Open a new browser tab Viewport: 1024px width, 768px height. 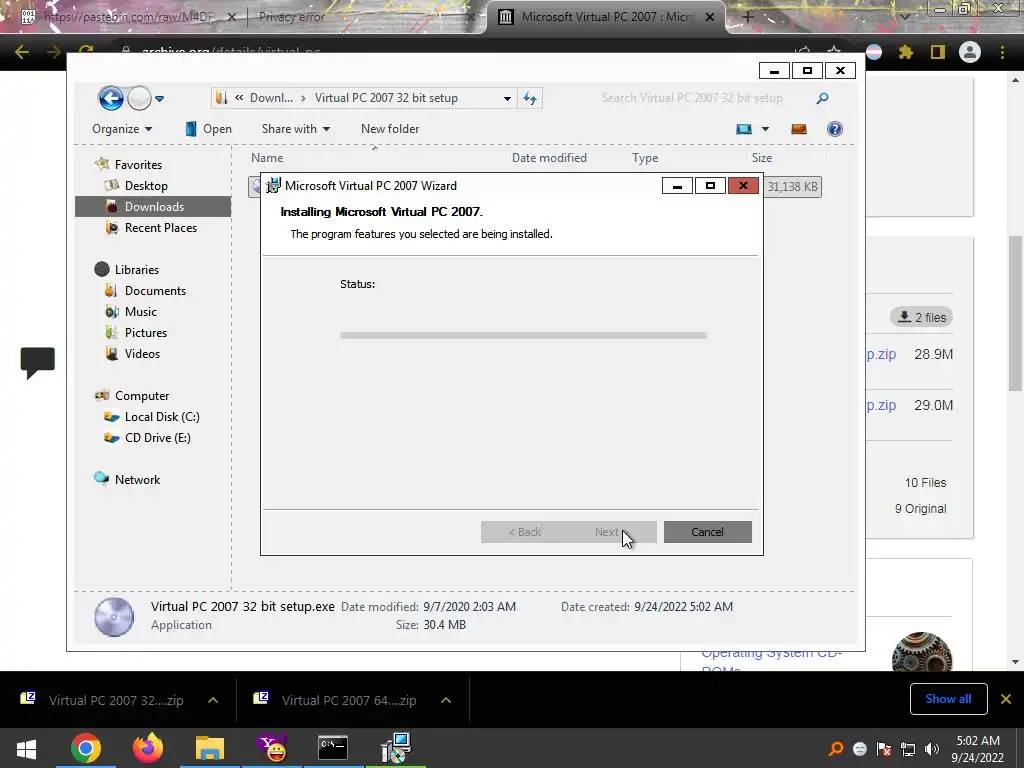(748, 17)
